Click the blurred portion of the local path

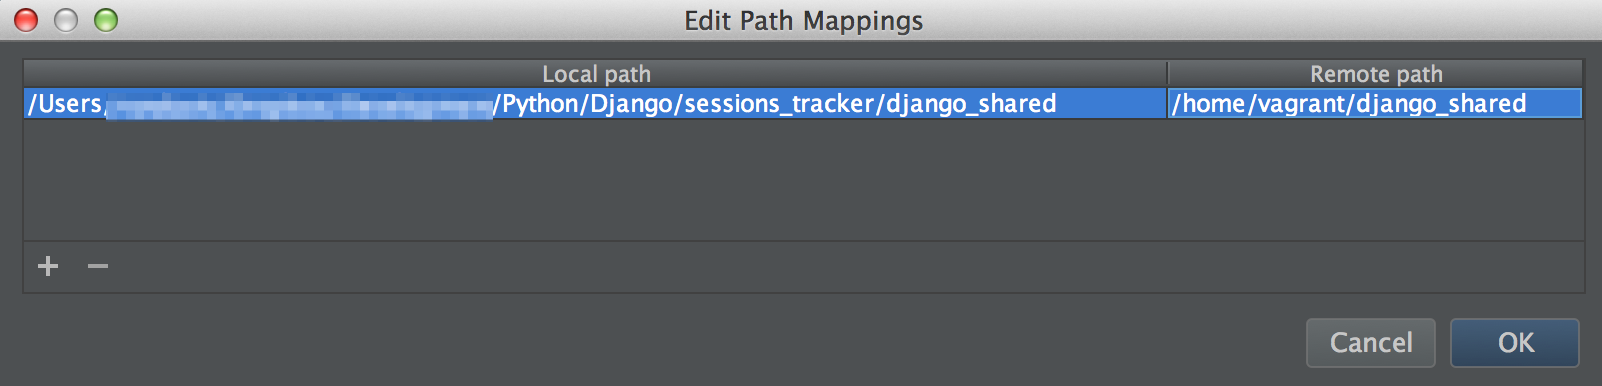[298, 104]
